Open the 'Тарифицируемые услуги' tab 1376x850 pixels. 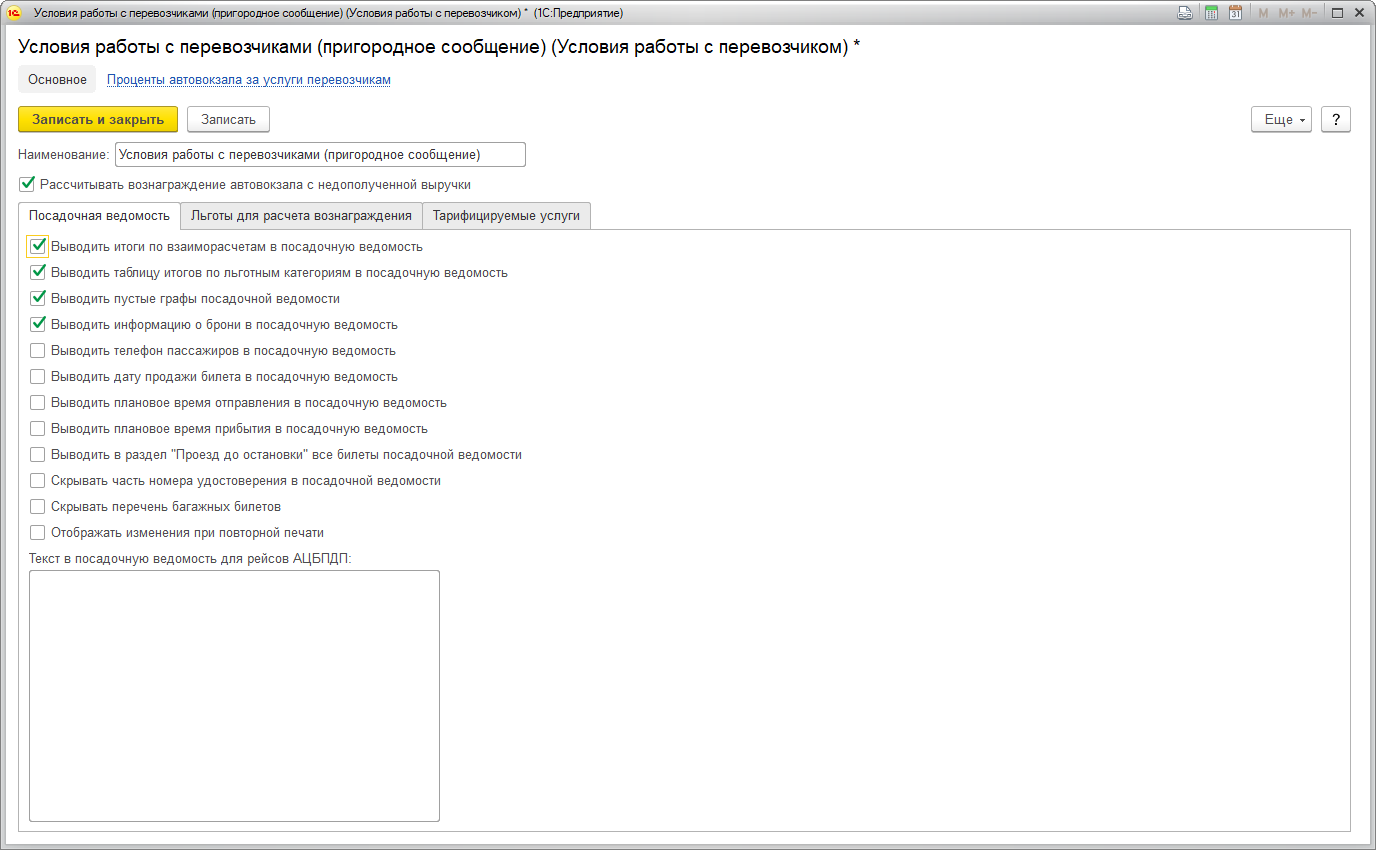click(x=506, y=215)
